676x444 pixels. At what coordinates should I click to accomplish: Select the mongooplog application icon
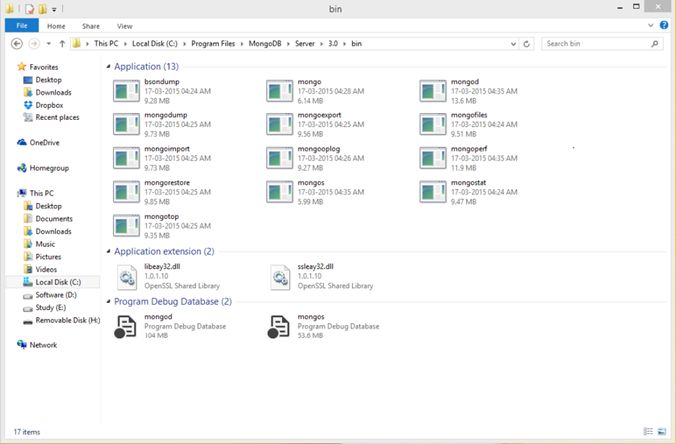pyautogui.click(x=279, y=158)
